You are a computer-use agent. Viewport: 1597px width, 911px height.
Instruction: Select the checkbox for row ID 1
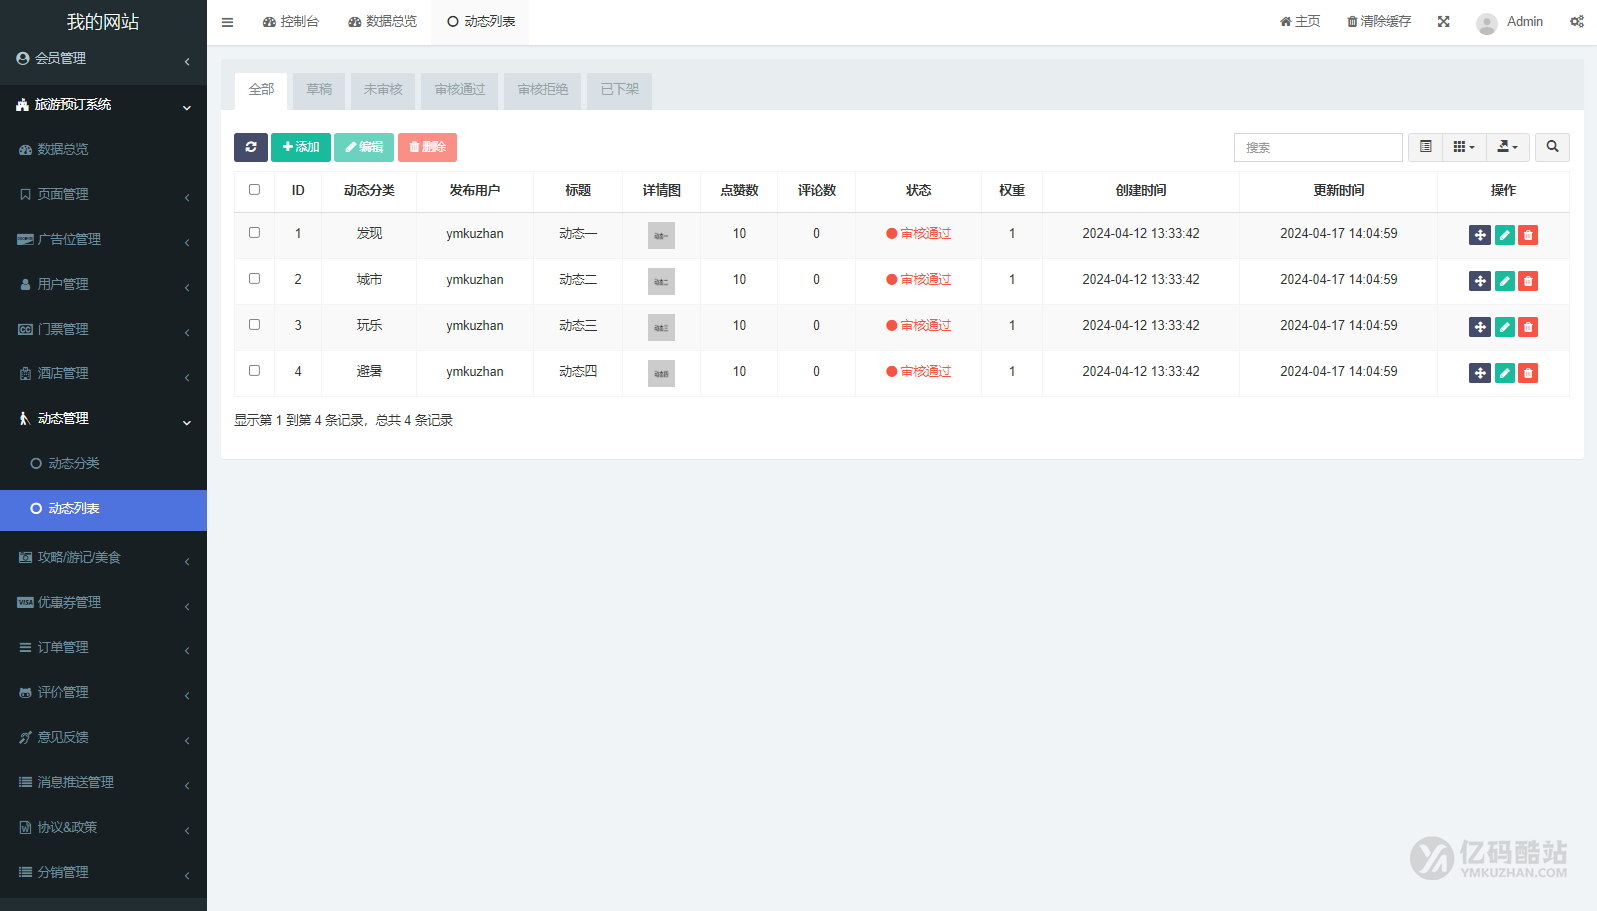click(254, 233)
